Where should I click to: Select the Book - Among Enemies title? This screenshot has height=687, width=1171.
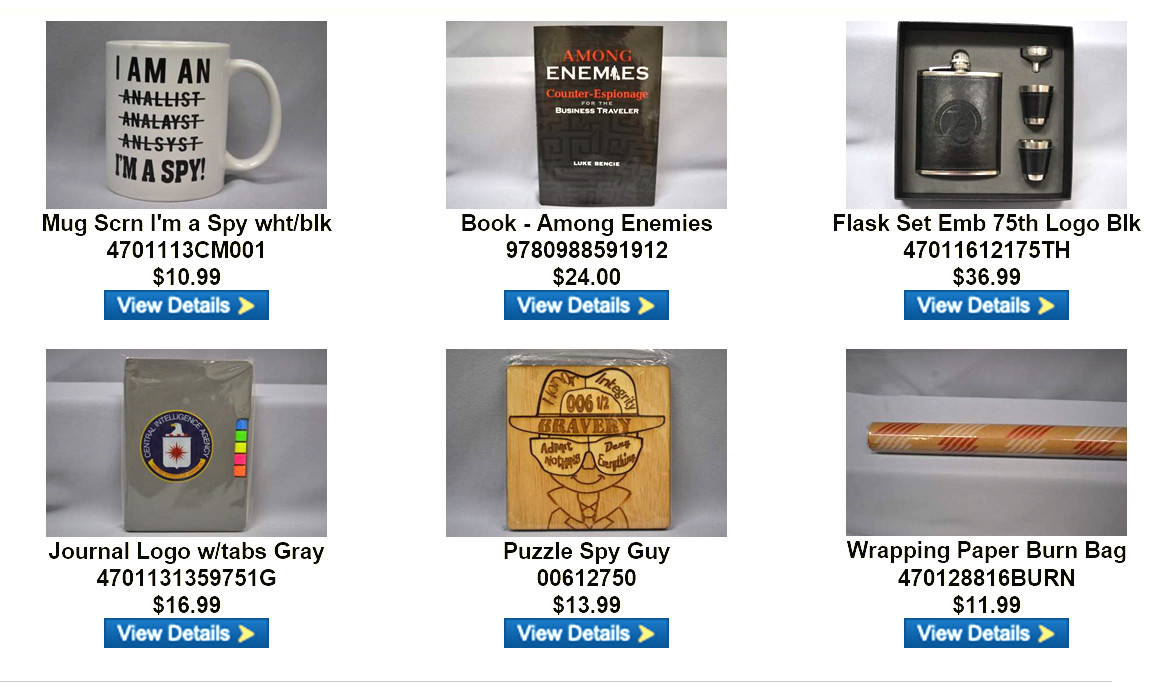[x=586, y=223]
